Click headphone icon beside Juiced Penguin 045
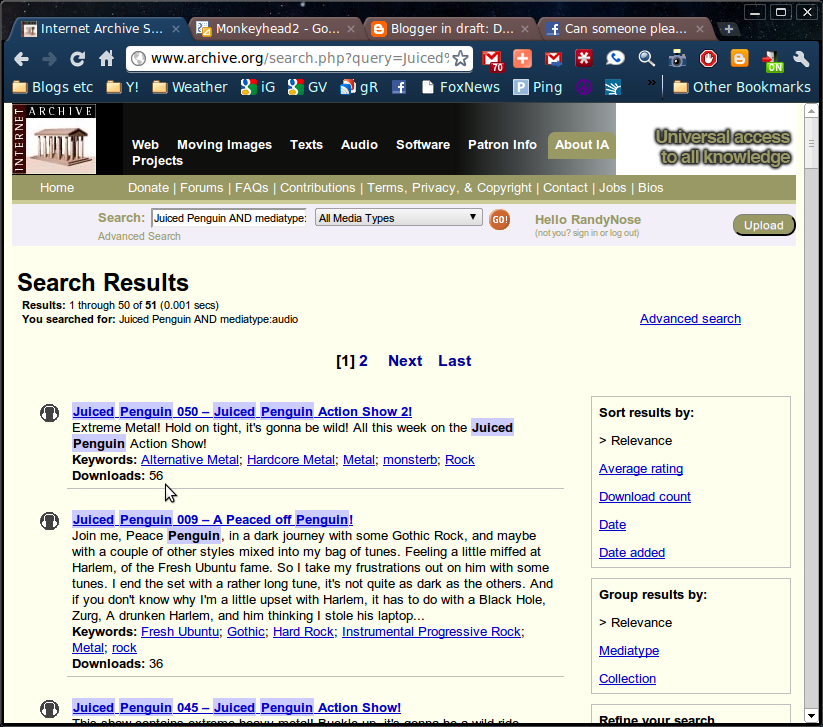 point(49,709)
